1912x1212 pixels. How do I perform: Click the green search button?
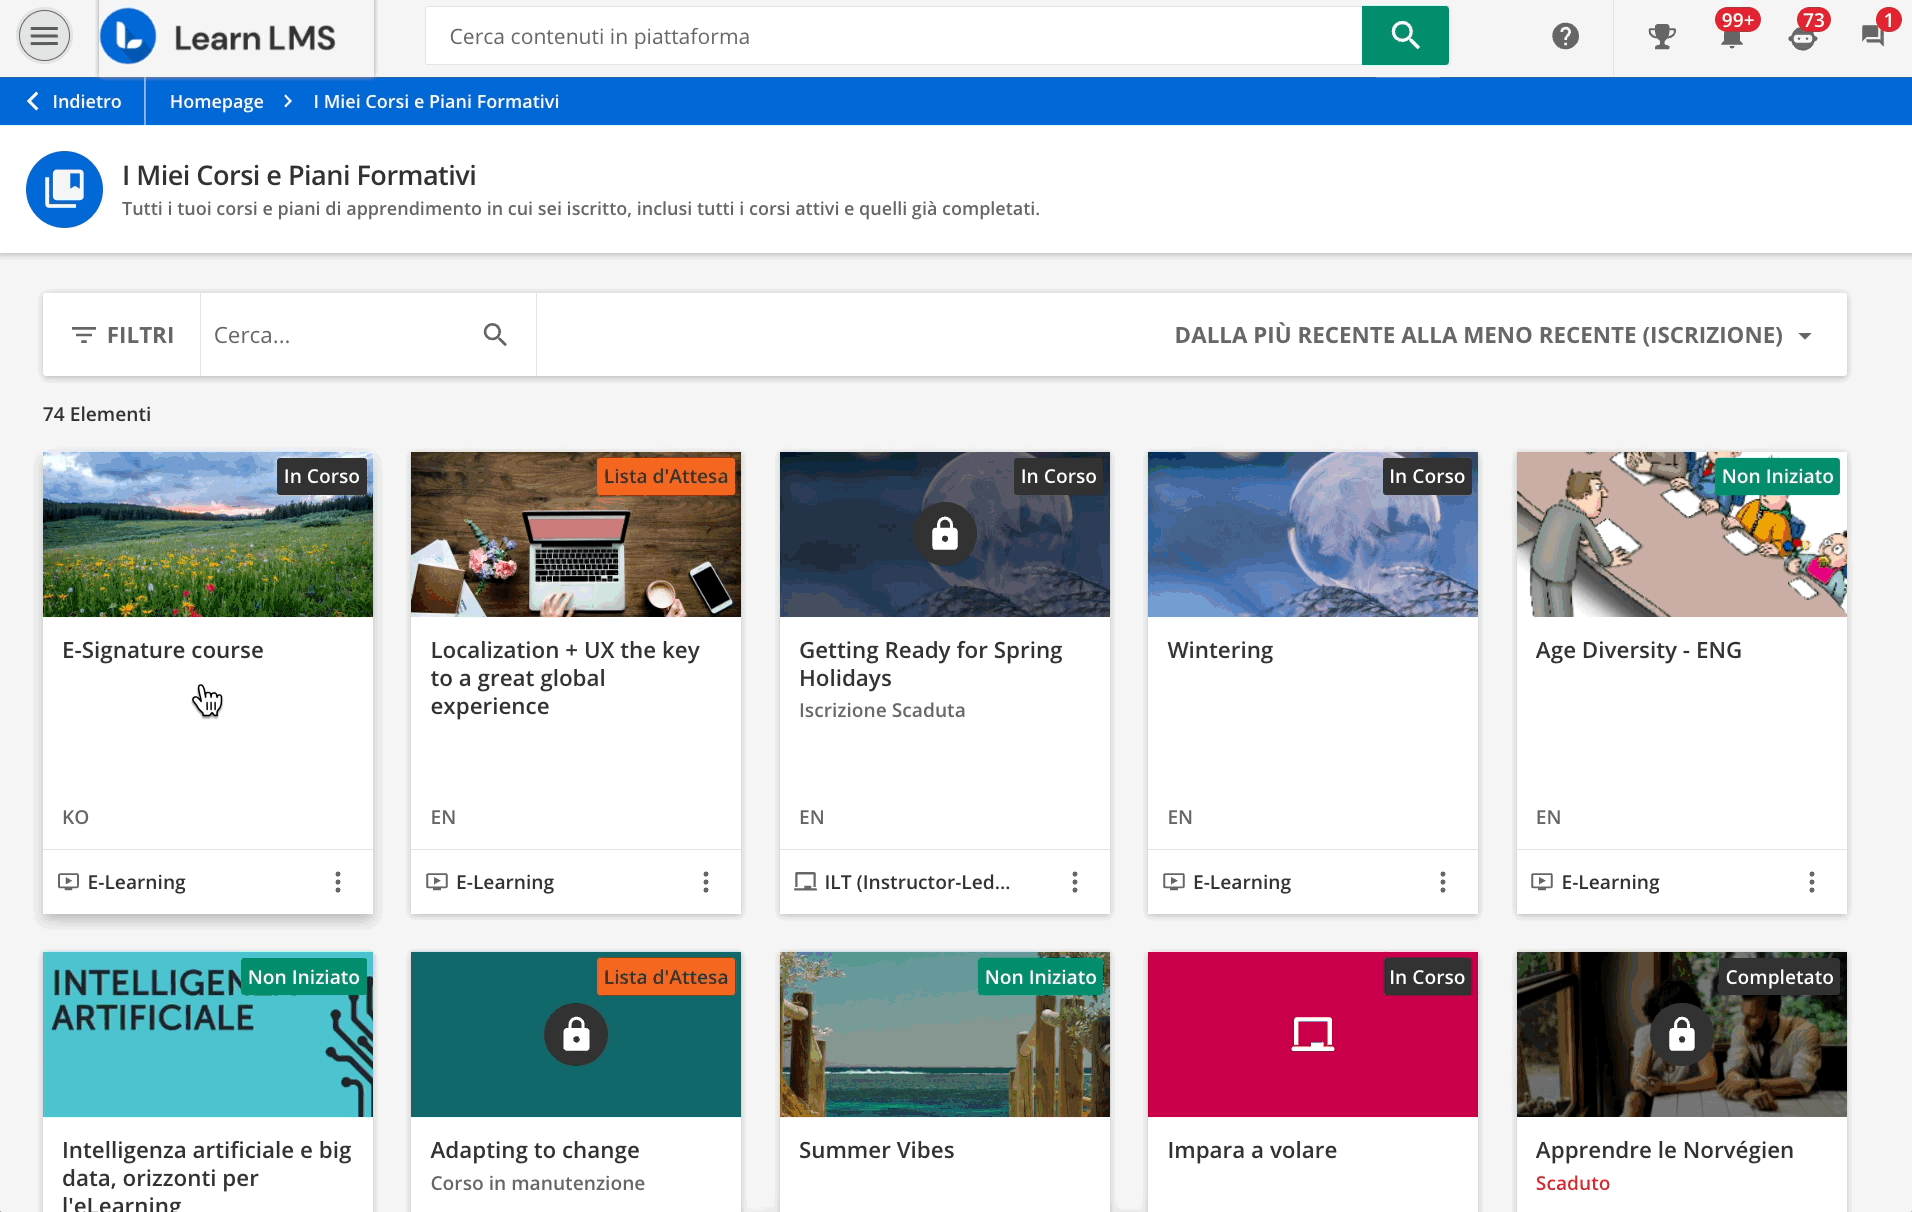pos(1404,36)
